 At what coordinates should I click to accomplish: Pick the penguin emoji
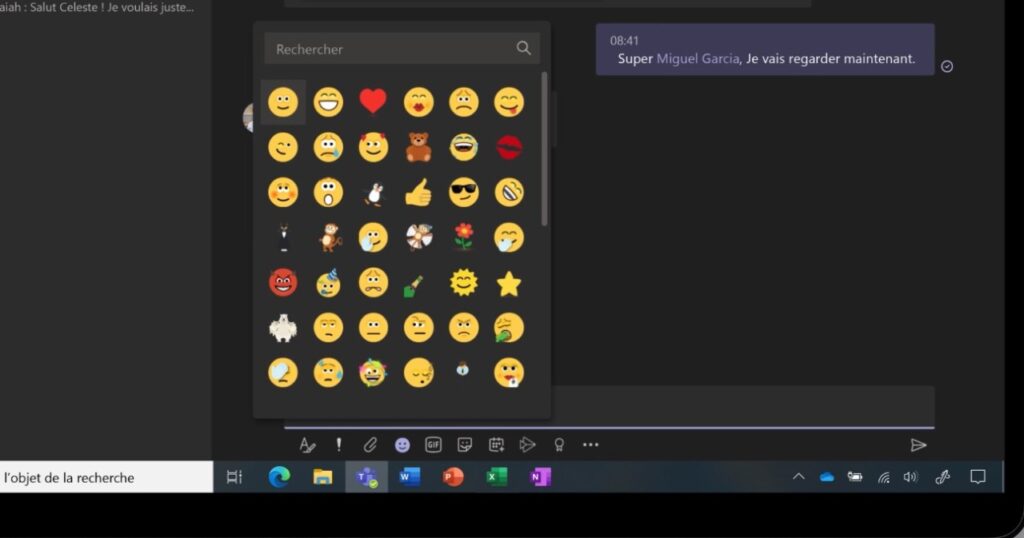tap(374, 193)
